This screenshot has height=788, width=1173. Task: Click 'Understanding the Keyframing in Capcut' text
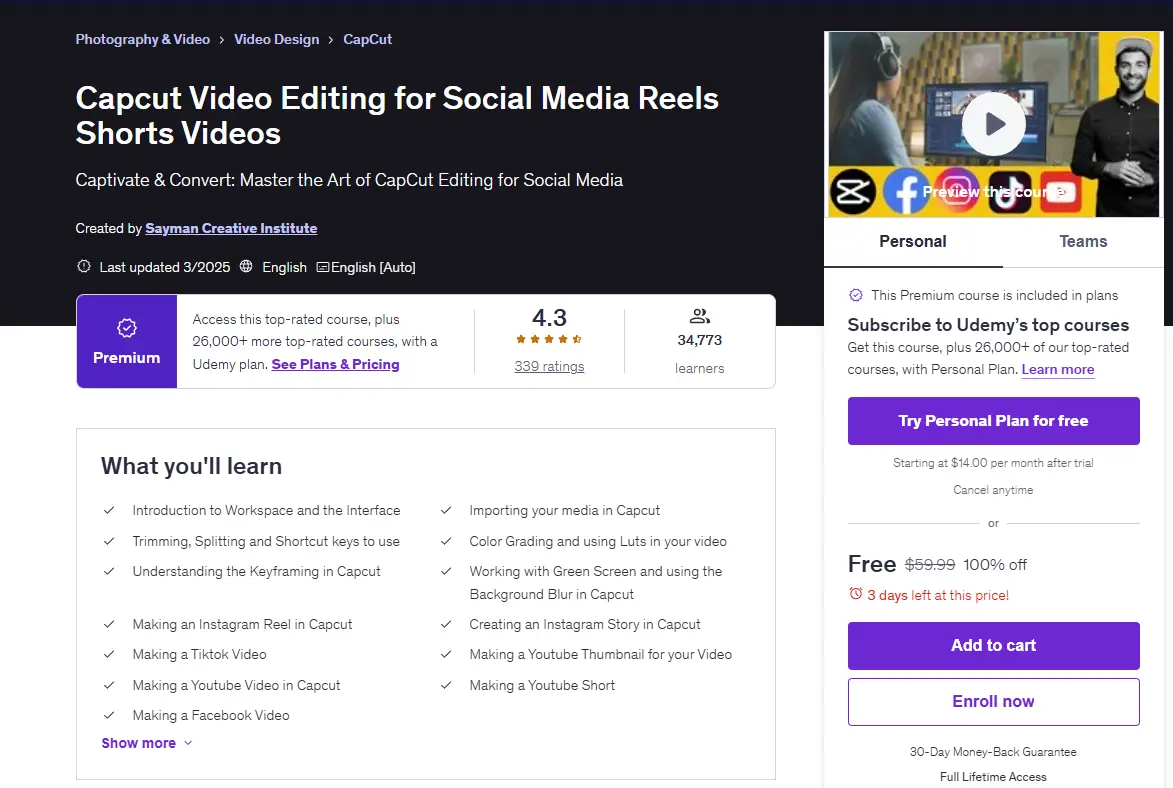[257, 571]
